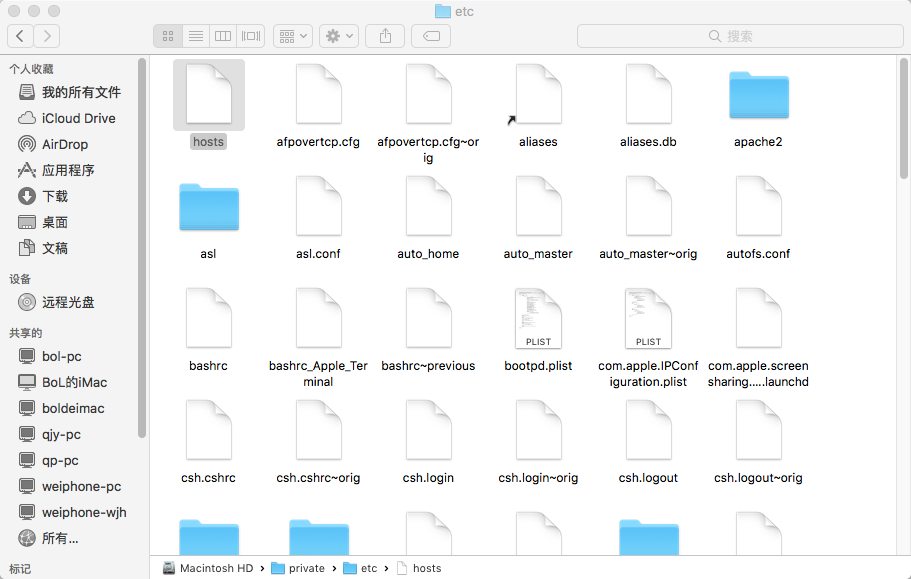Screen dimensions: 911x579
Task: Go back to previous folder
Action: click(20, 36)
